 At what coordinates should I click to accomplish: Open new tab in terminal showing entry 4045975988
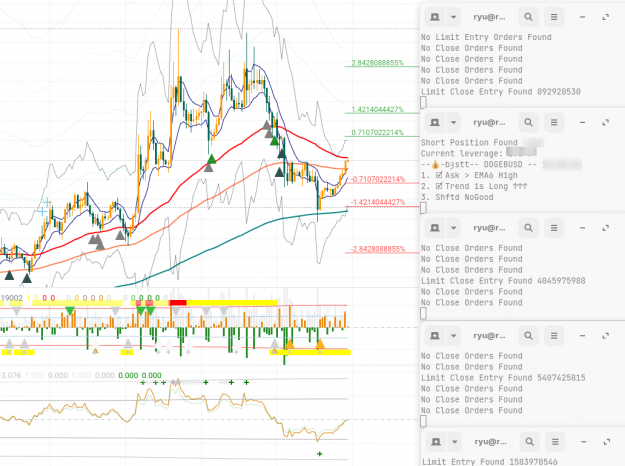click(x=434, y=228)
